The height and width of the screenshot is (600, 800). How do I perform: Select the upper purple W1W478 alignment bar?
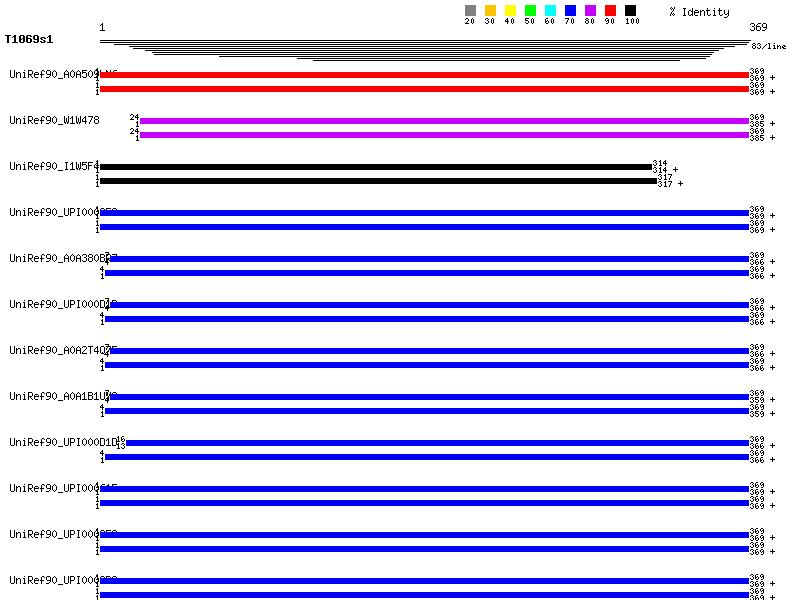click(444, 121)
